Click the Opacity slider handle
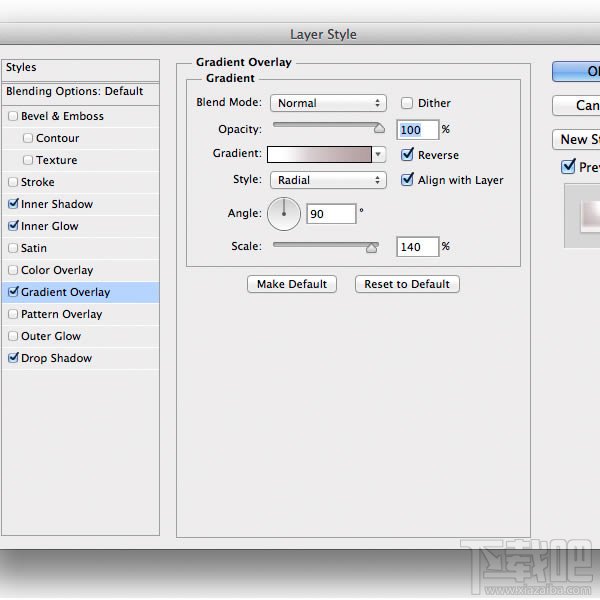 [x=379, y=128]
